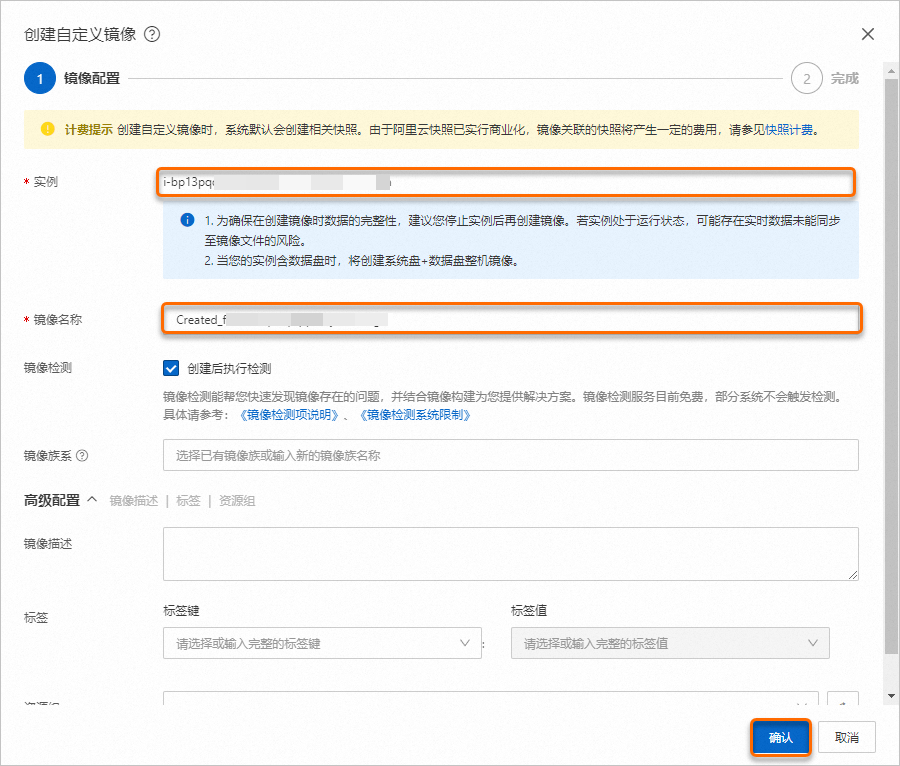Click the blue info icon in the notice
This screenshot has height=766, width=900.
[x=187, y=220]
